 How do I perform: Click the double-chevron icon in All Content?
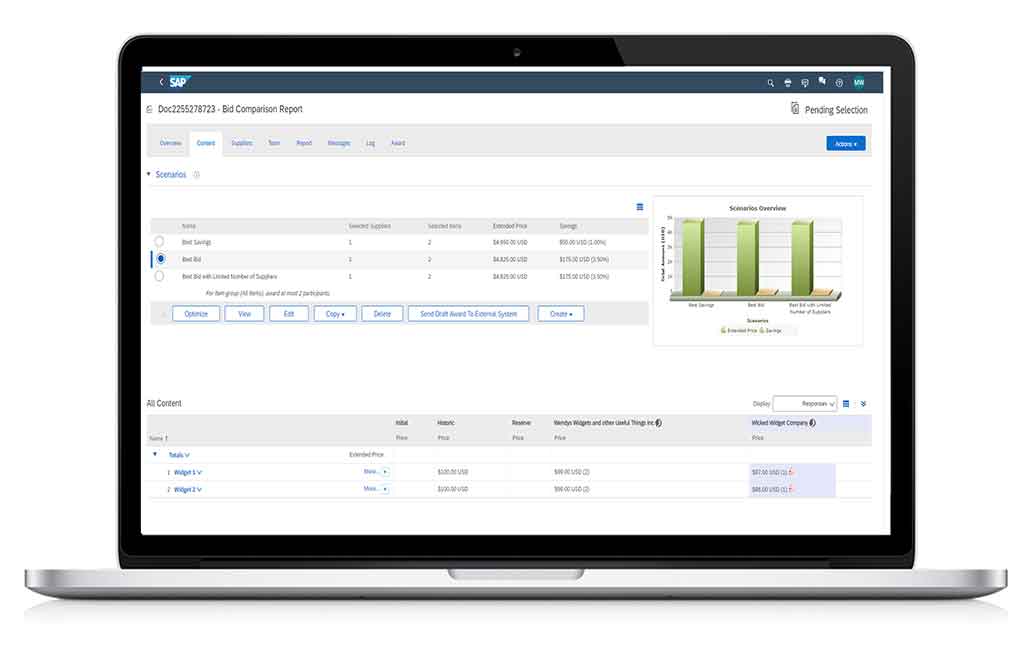863,404
